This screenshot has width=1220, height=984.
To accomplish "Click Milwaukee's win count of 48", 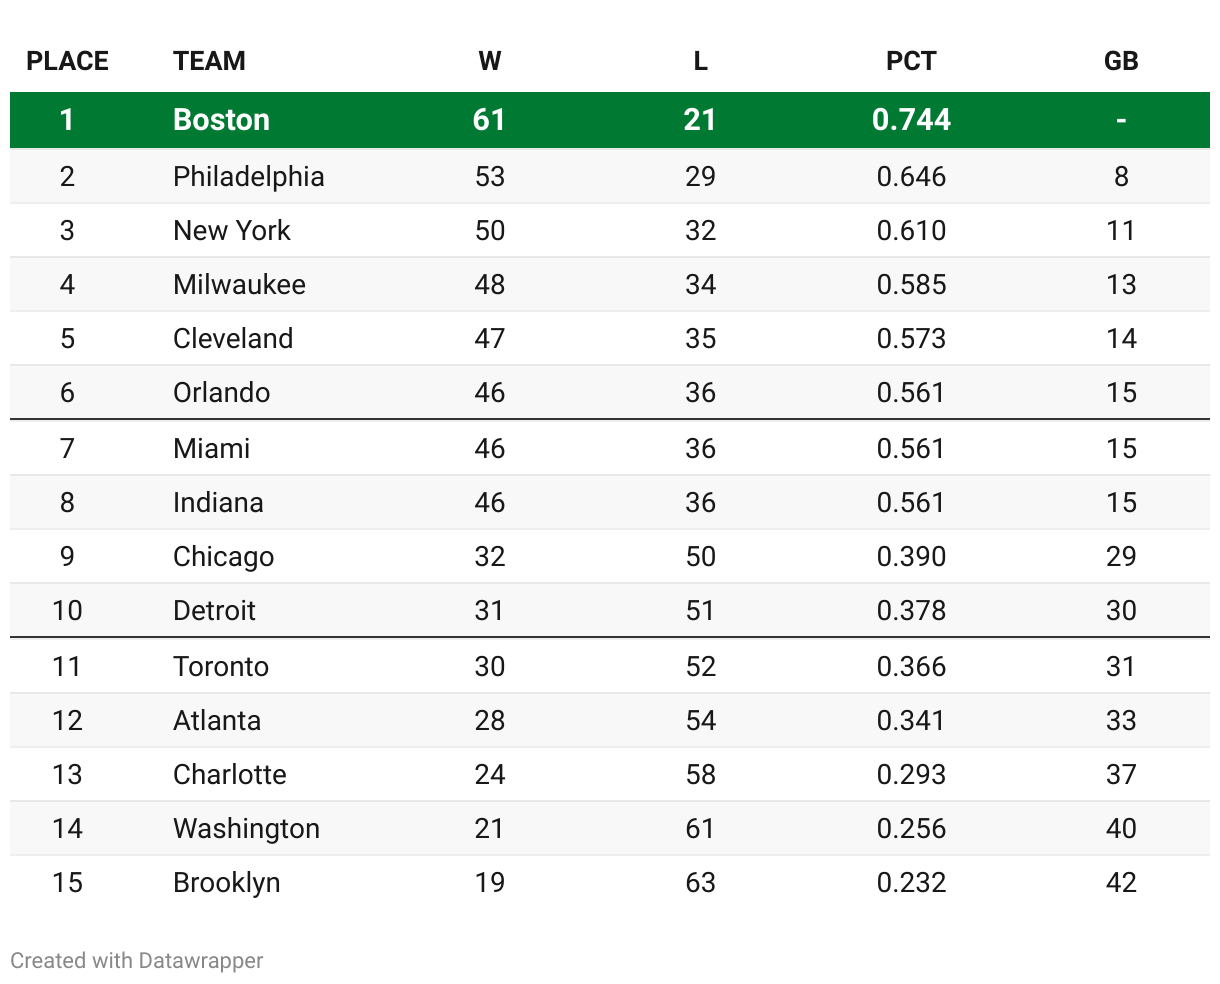I will point(489,285).
